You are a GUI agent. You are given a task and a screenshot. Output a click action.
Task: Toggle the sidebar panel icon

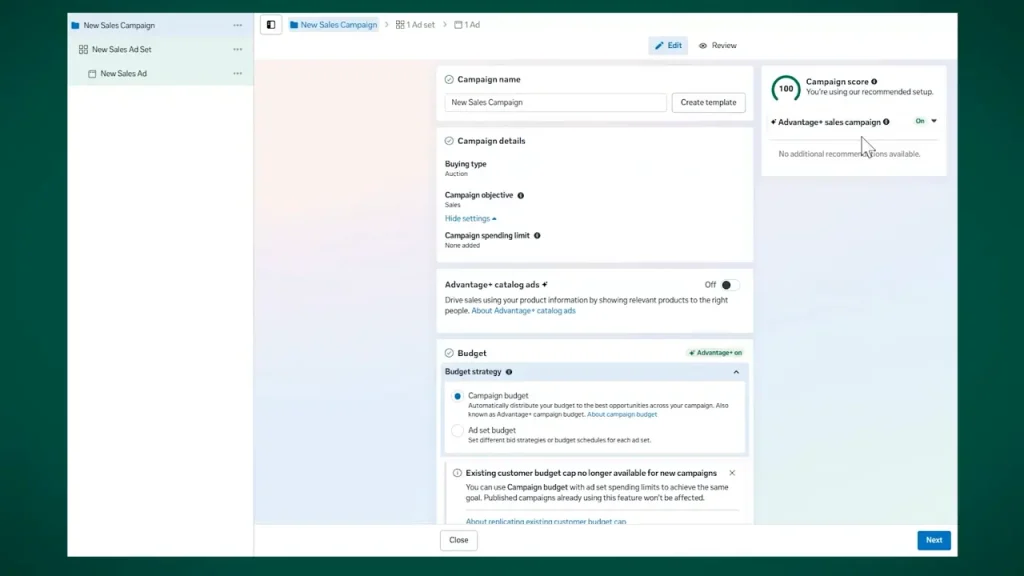(271, 25)
